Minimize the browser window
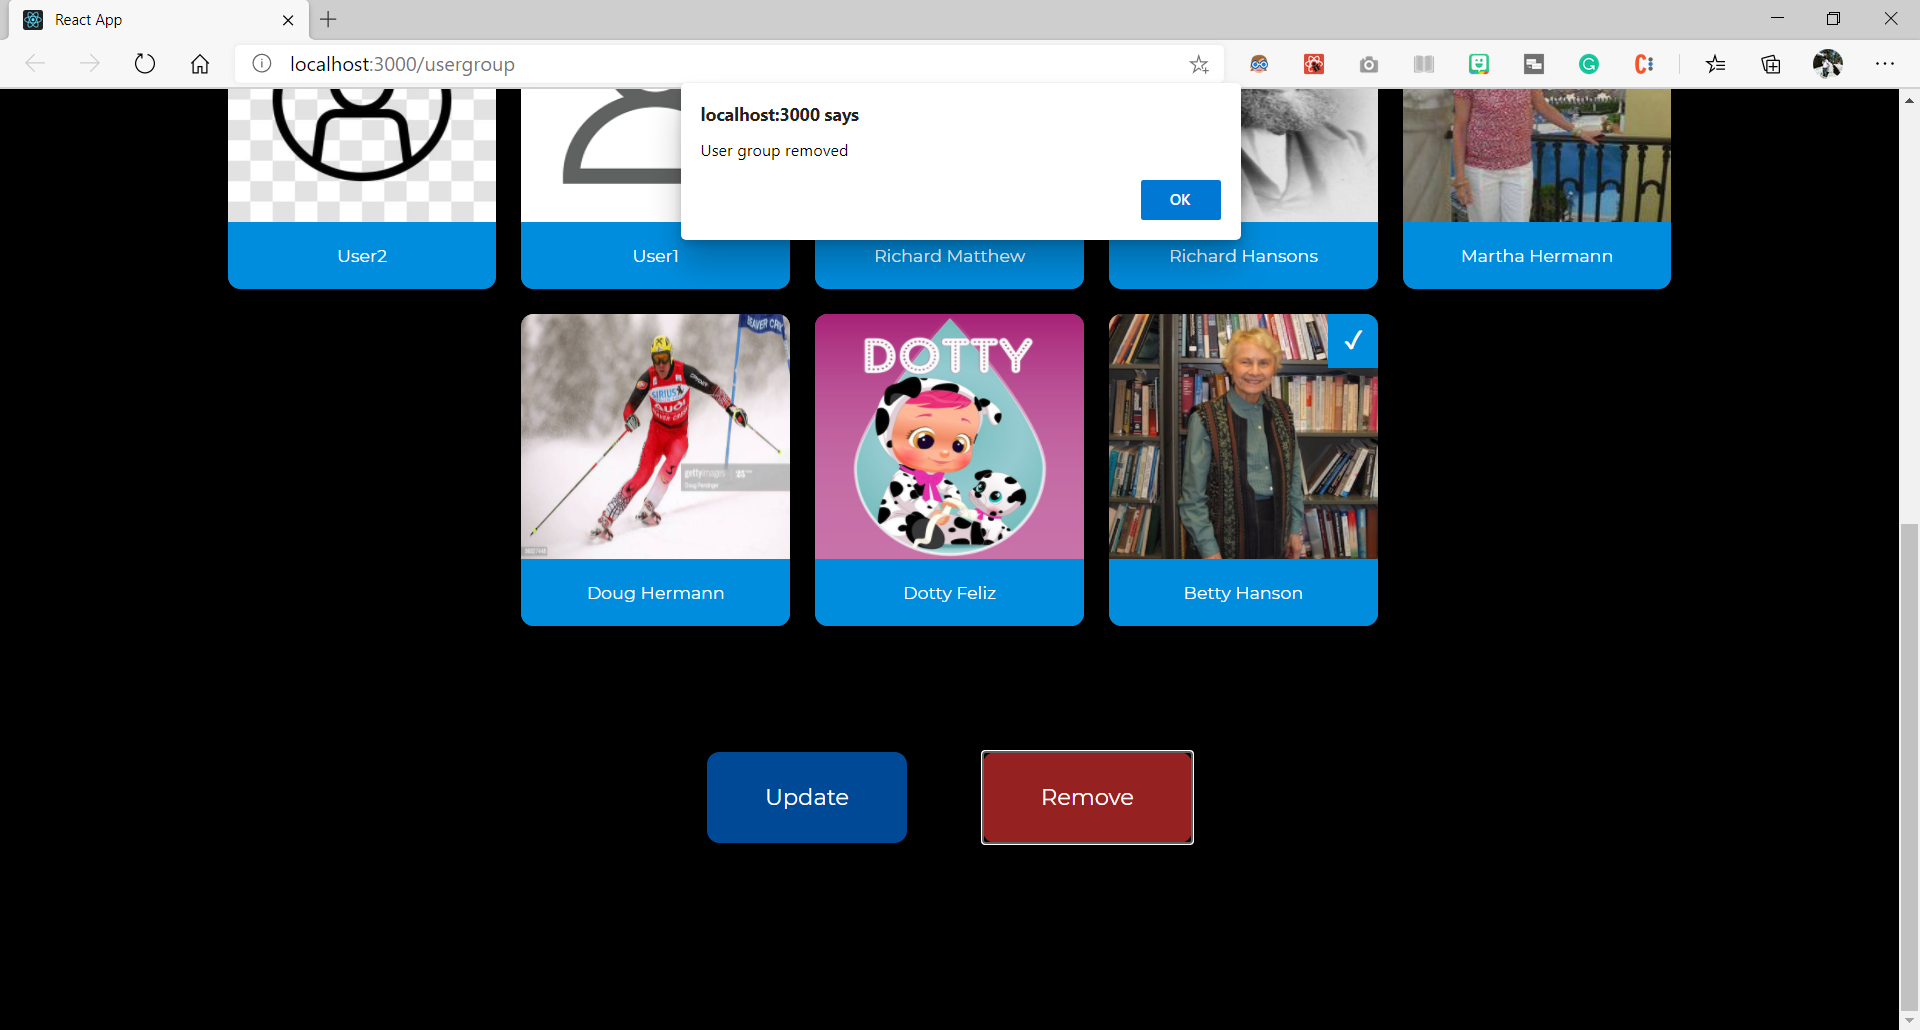This screenshot has height=1030, width=1920. point(1777,18)
